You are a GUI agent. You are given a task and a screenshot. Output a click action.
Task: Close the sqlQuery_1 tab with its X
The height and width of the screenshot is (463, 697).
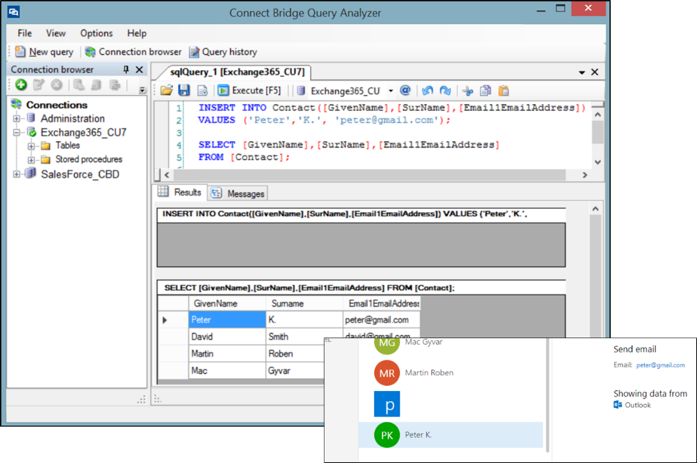coord(594,72)
